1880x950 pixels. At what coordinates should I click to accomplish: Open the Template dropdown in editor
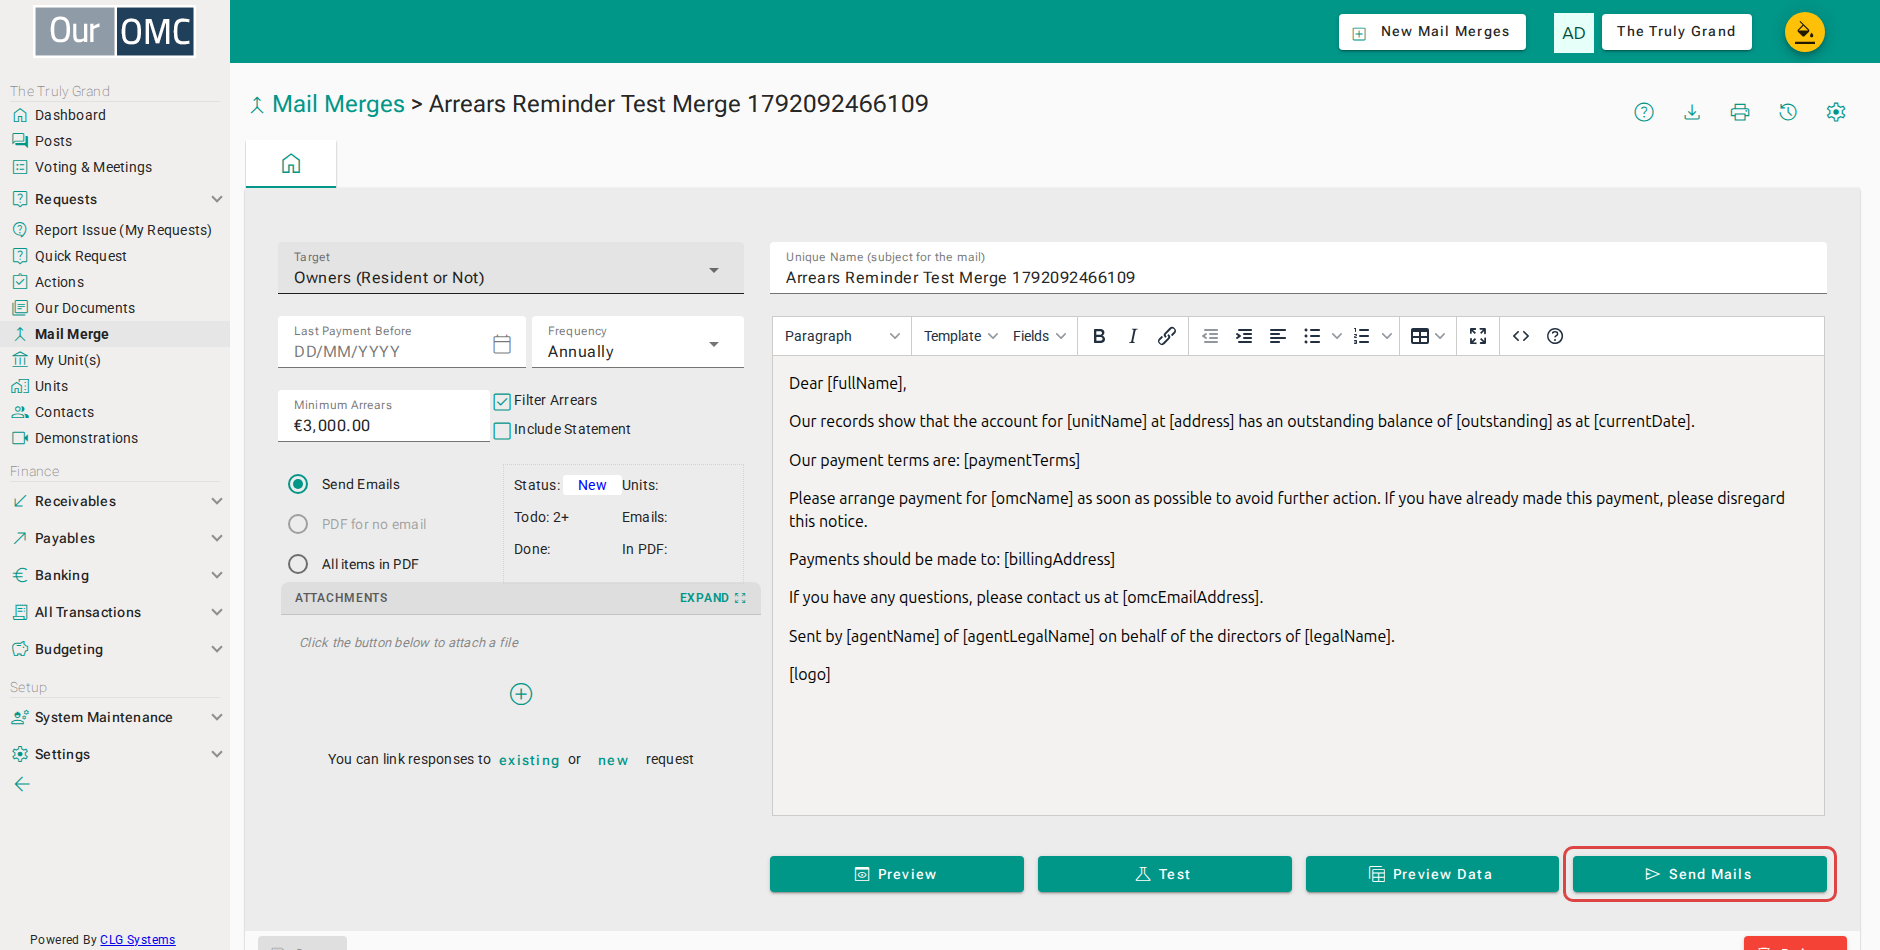coord(961,336)
